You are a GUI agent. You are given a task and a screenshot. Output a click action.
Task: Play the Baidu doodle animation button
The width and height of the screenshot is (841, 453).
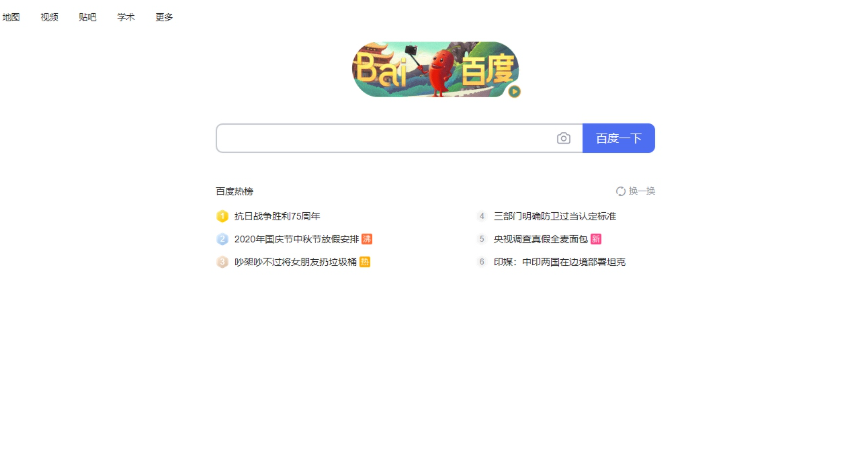pyautogui.click(x=514, y=92)
